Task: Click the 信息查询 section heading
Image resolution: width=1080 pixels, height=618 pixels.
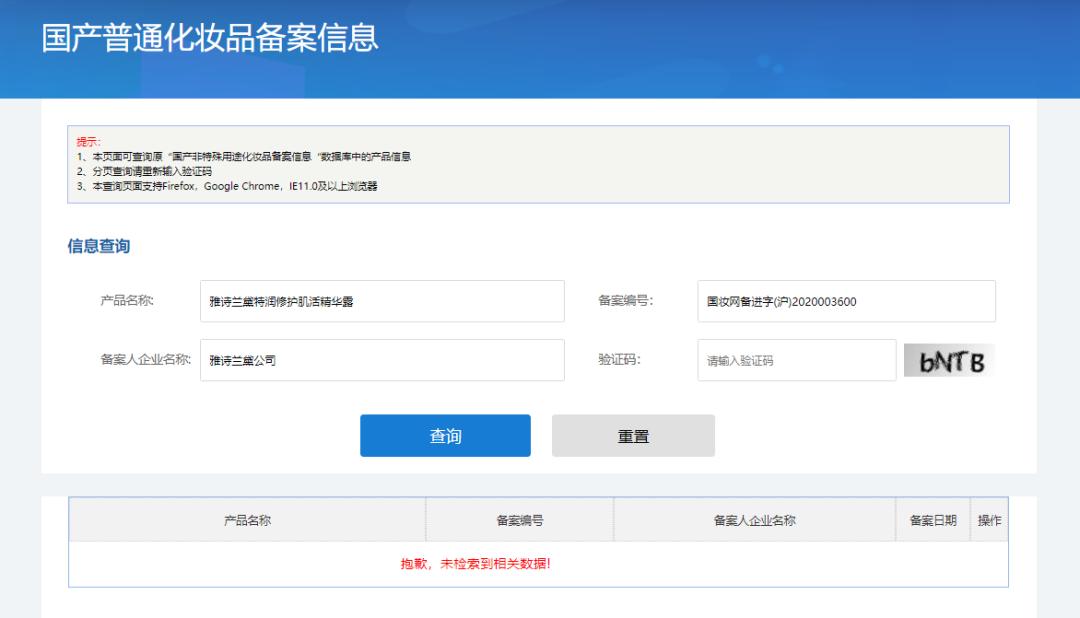Action: [98, 246]
